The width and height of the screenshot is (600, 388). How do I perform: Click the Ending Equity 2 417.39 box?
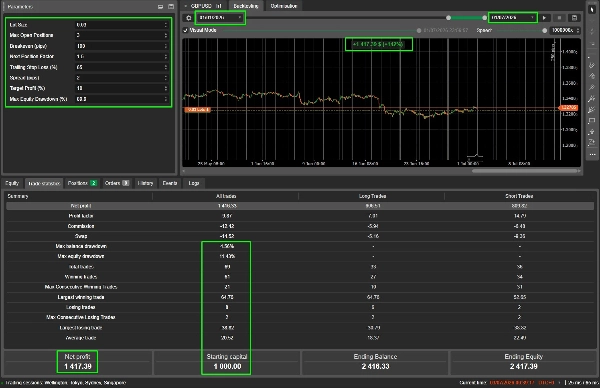tap(523, 362)
